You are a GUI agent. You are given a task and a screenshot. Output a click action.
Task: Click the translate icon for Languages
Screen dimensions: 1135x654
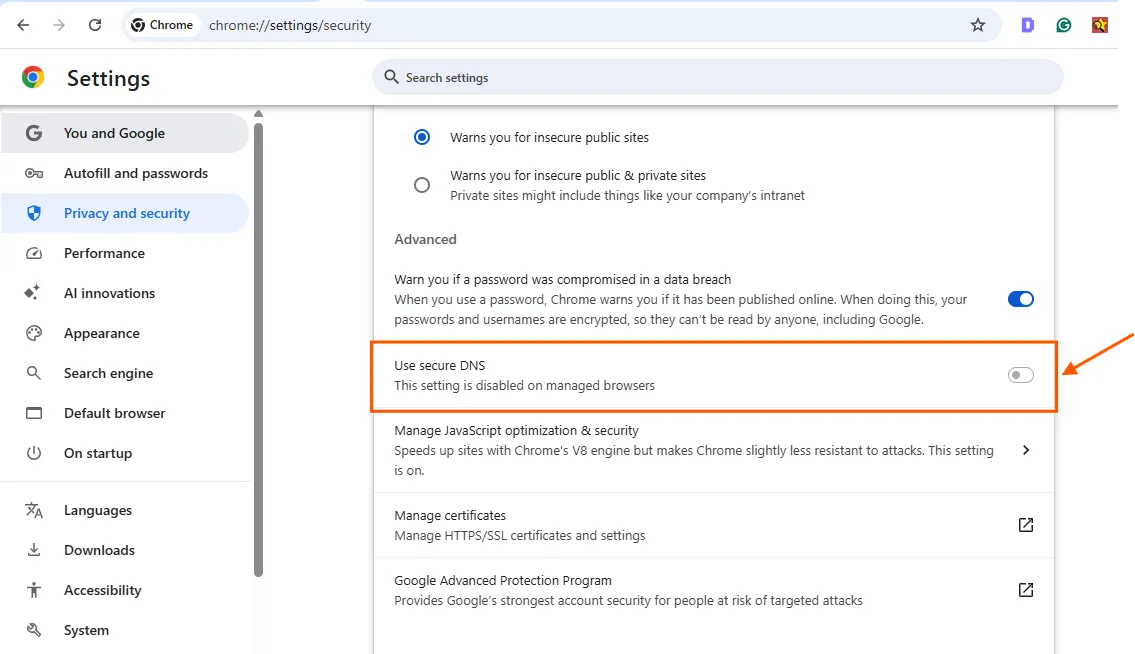33,510
